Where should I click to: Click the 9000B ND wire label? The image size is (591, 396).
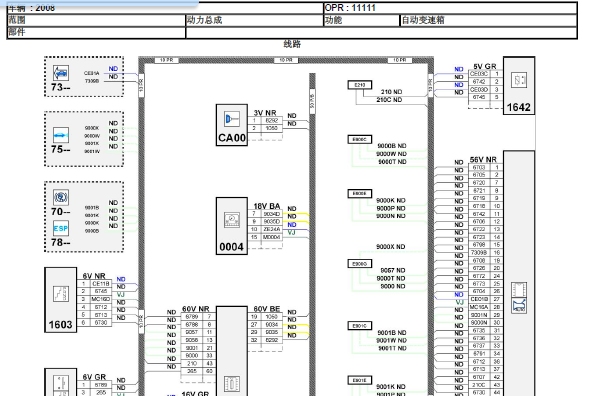click(392, 146)
